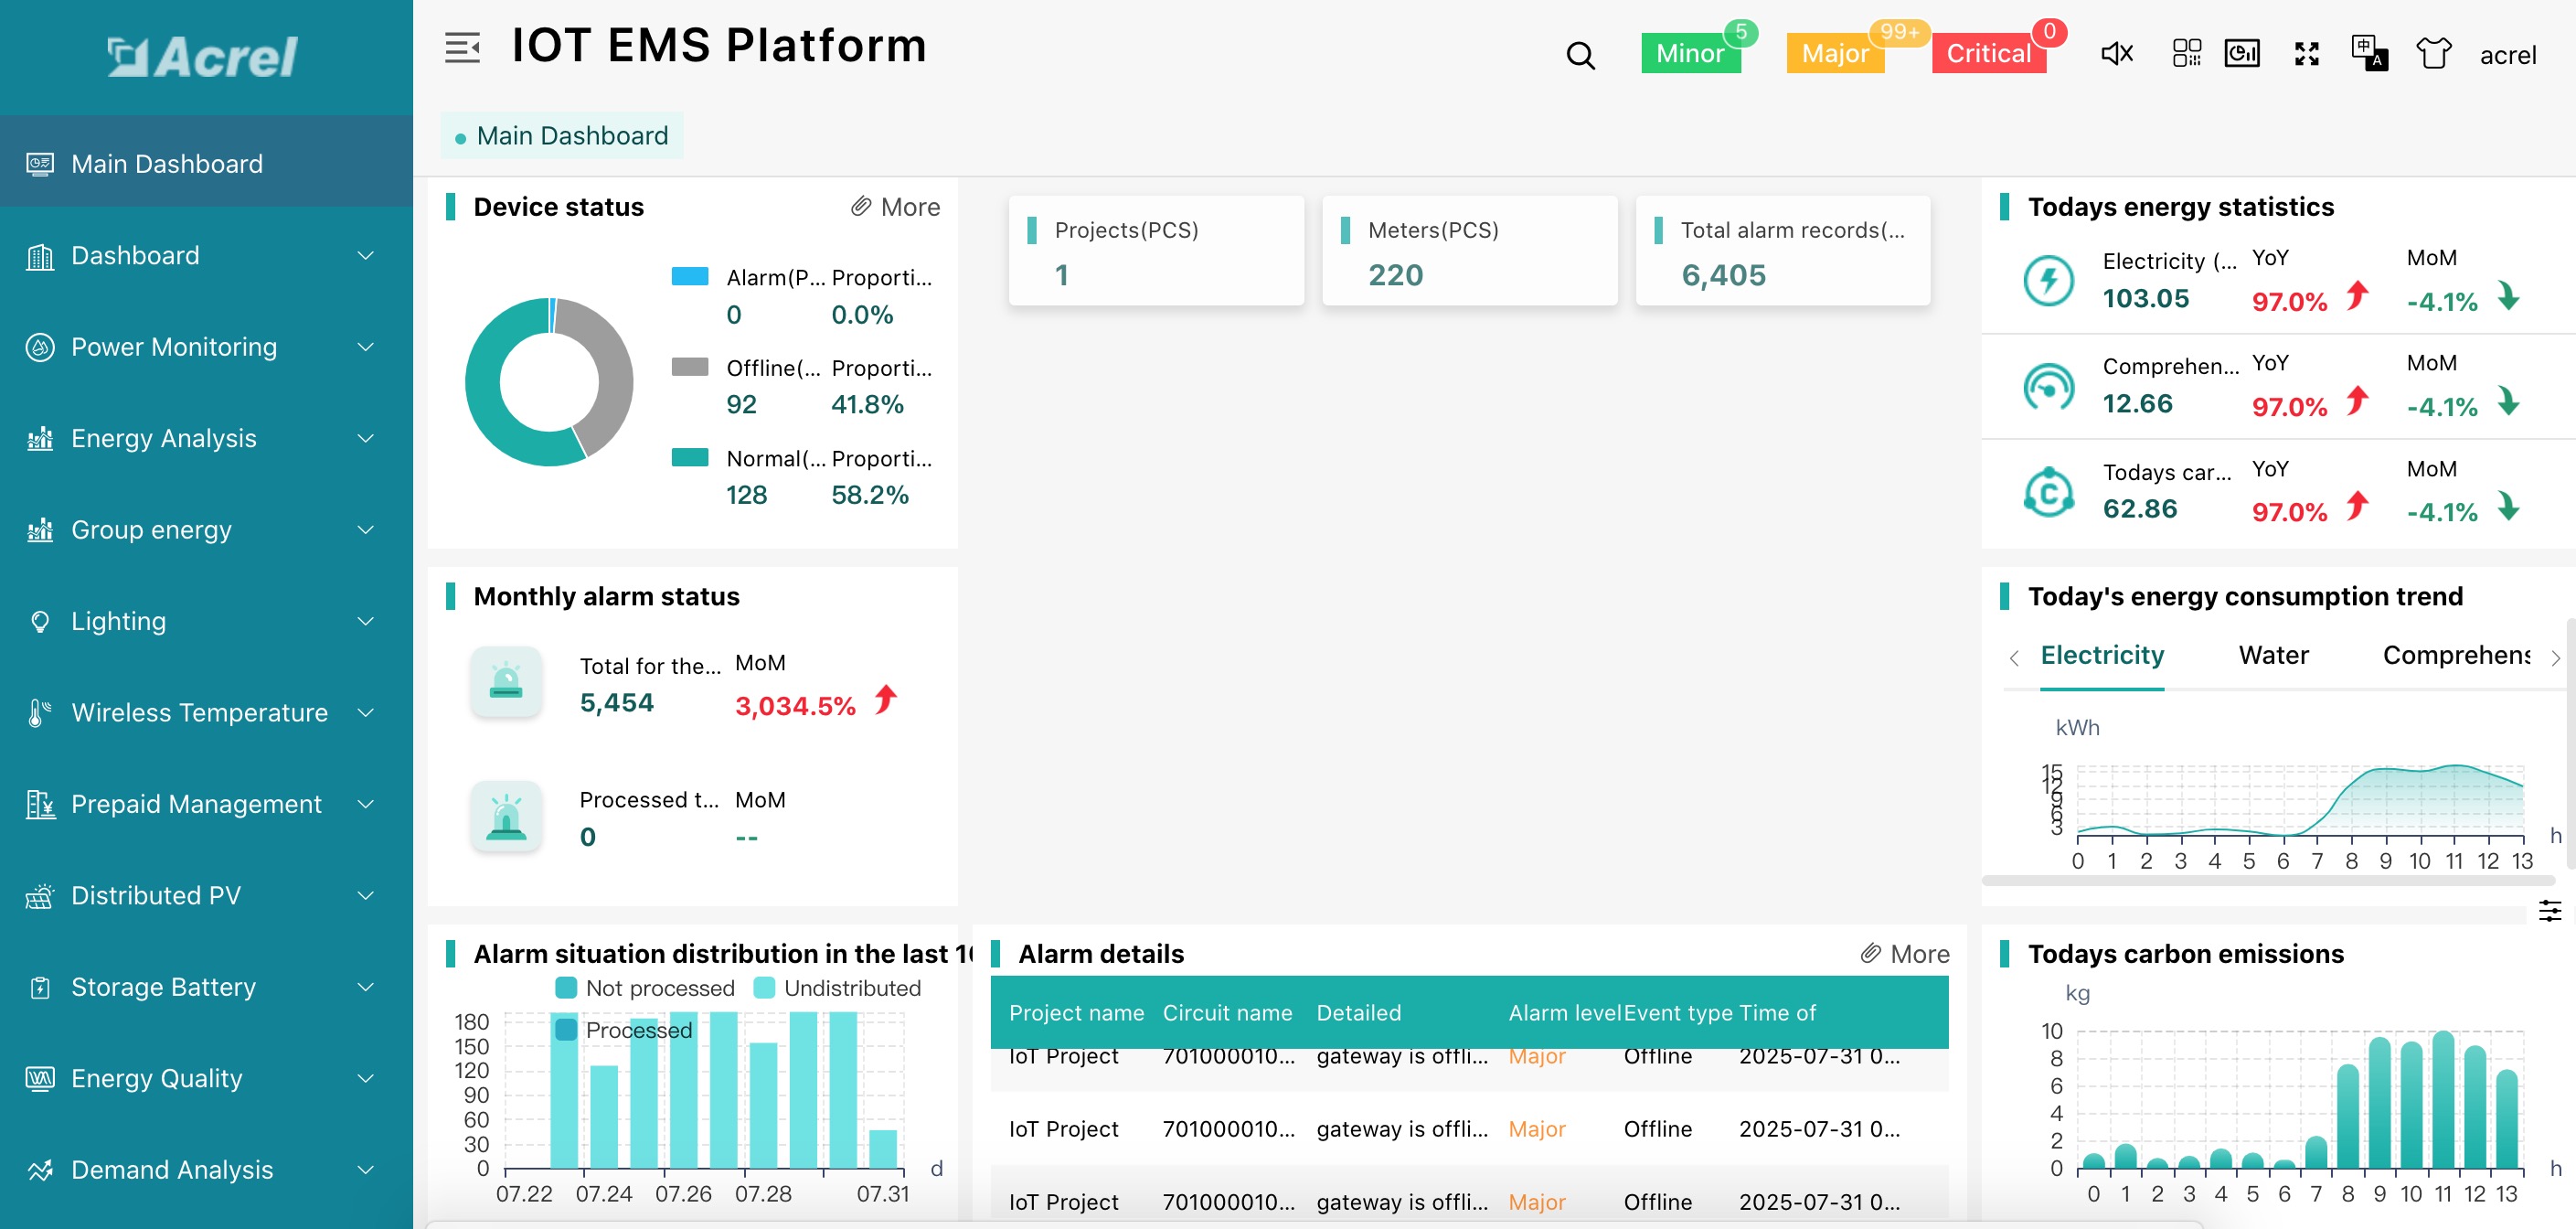Open chart settings sliders icon
This screenshot has height=1229, width=2576.
(2549, 910)
